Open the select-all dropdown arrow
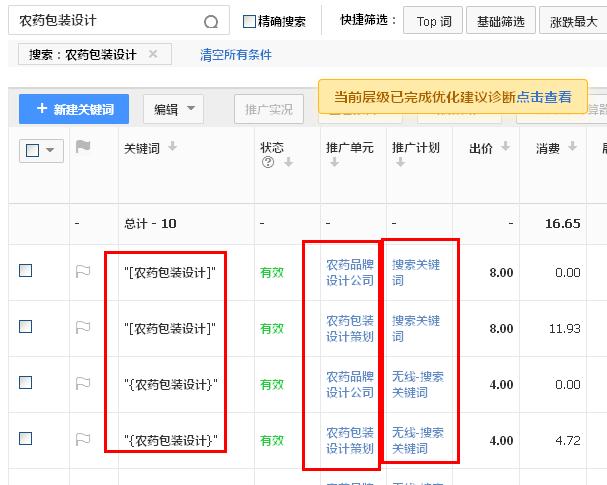This screenshot has height=485, width=607. pos(50,150)
